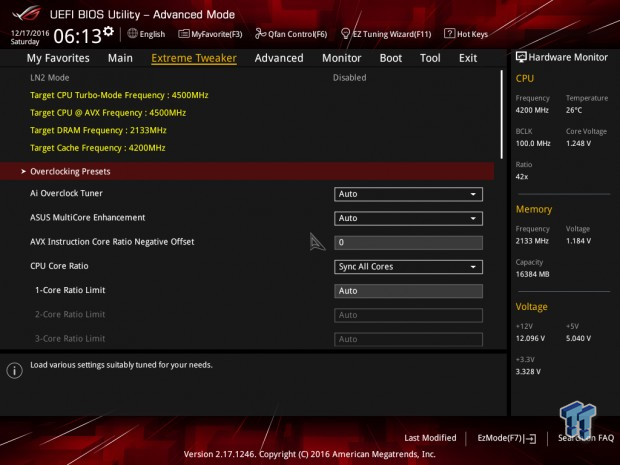Image resolution: width=620 pixels, height=465 pixels.
Task: Switch to the Main tab
Action: point(120,58)
